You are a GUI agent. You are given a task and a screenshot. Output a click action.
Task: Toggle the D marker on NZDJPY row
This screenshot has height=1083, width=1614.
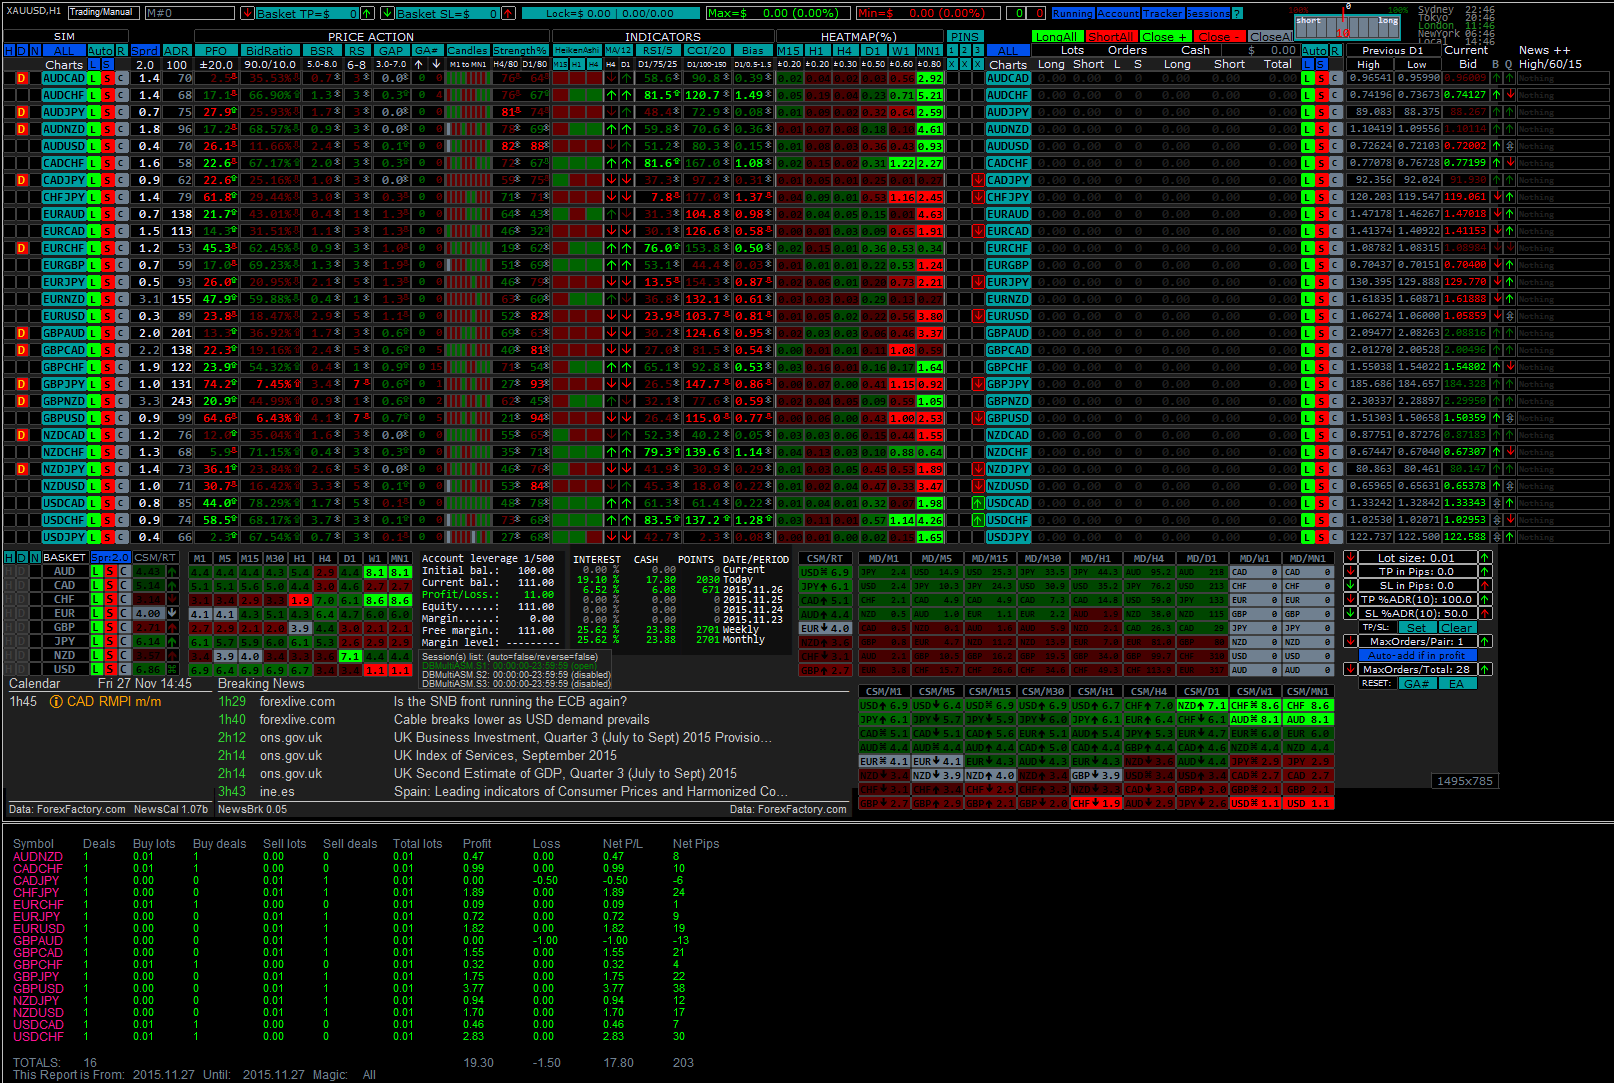tap(22, 469)
